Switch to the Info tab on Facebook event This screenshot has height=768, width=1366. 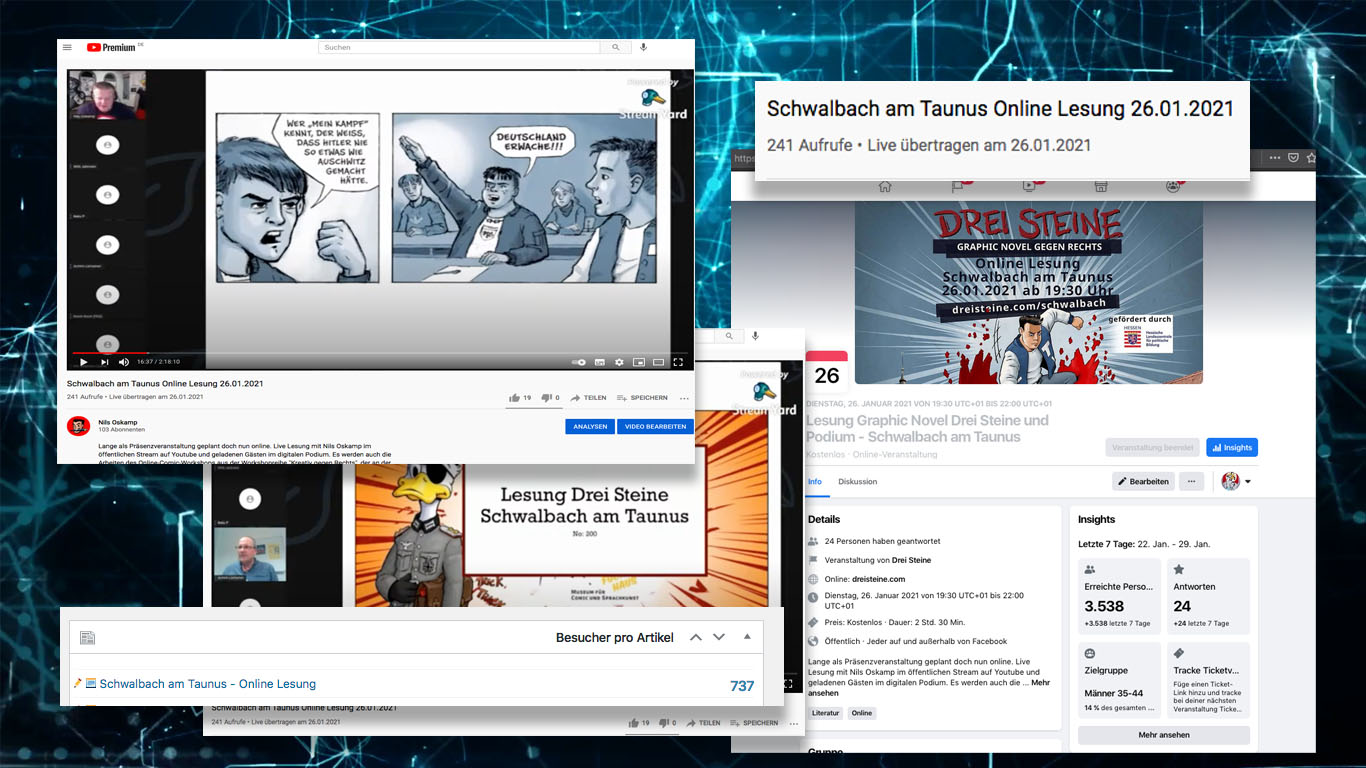tap(815, 481)
